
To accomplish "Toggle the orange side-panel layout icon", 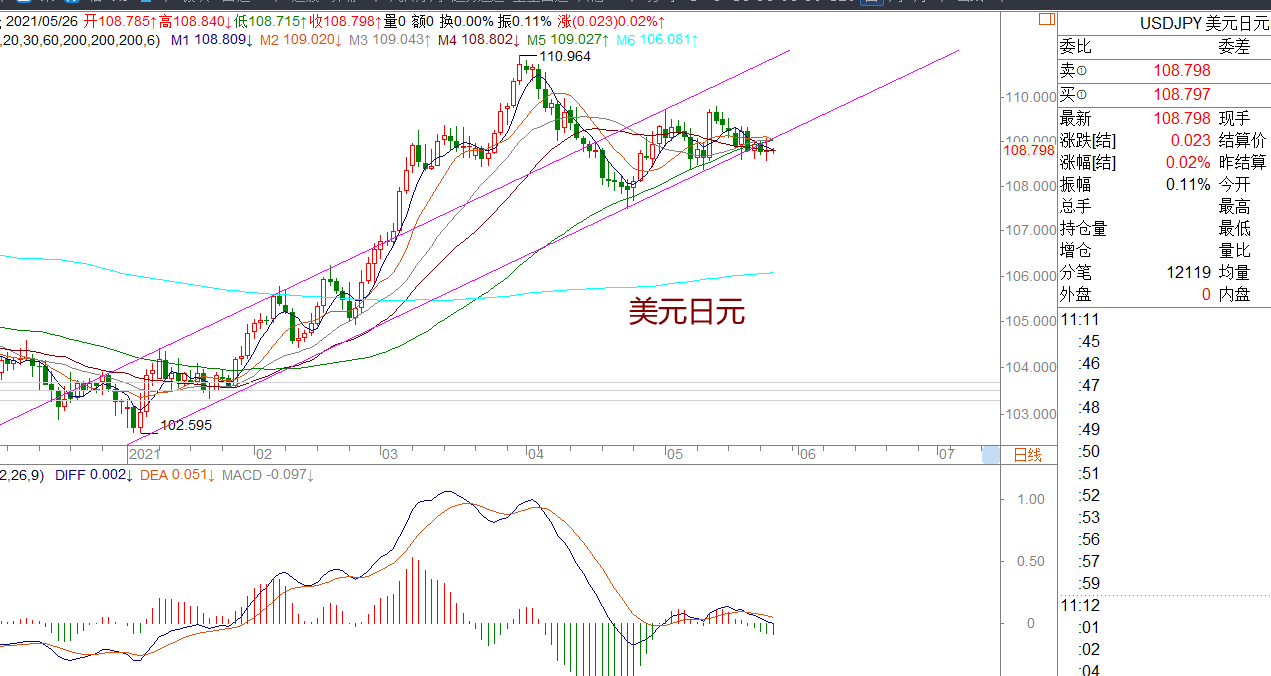I will pos(1046,19).
